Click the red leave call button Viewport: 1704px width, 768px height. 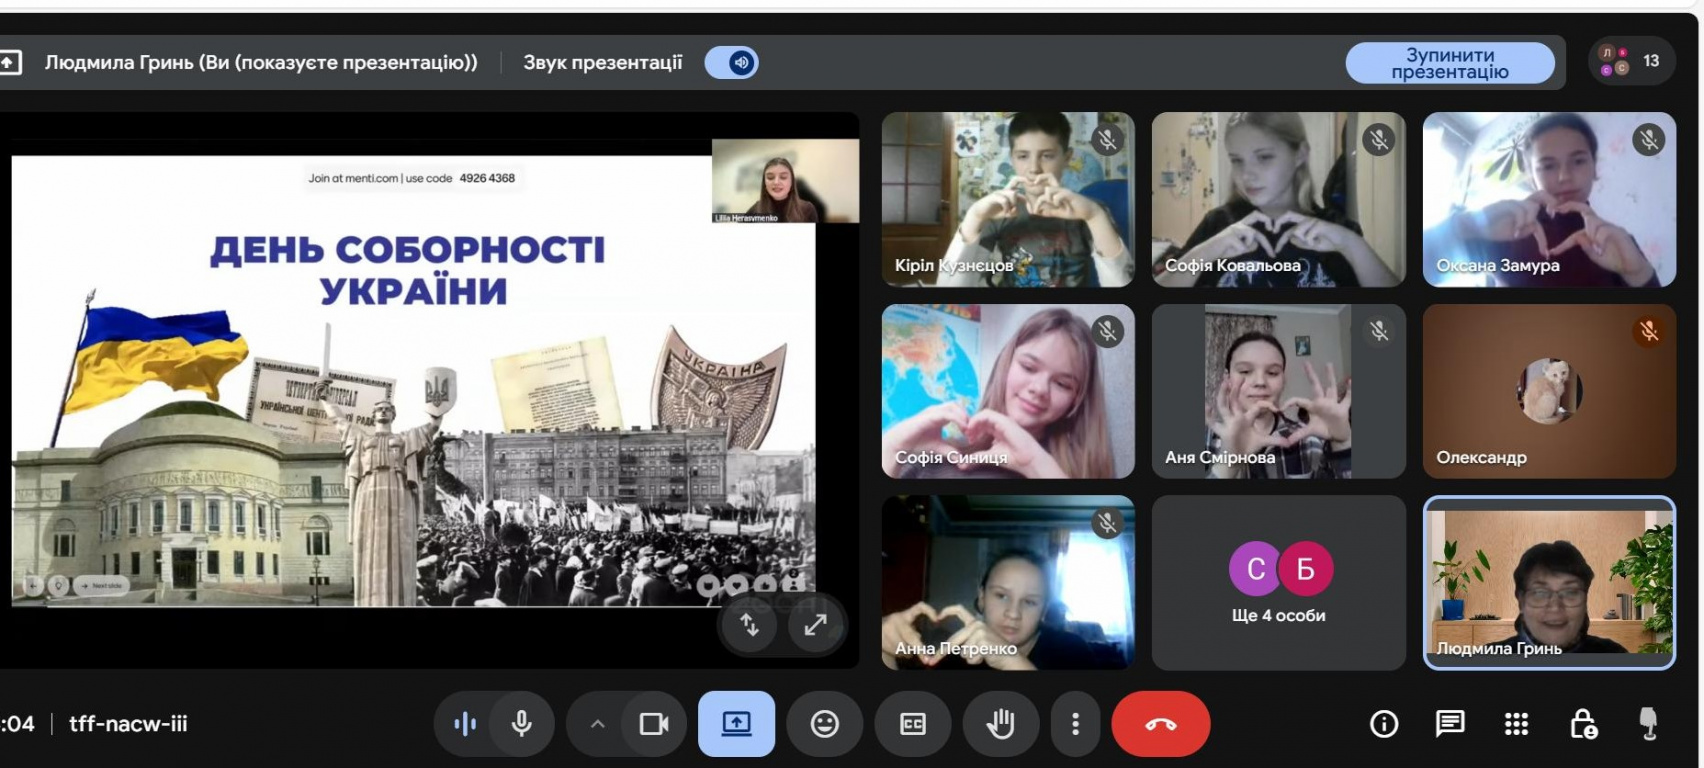pos(1160,724)
